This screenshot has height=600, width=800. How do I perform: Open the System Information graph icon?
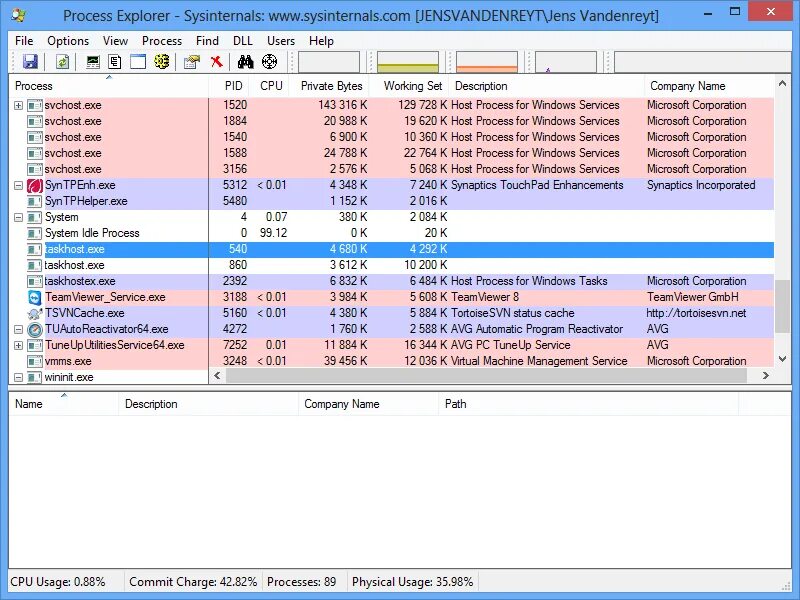(x=93, y=62)
